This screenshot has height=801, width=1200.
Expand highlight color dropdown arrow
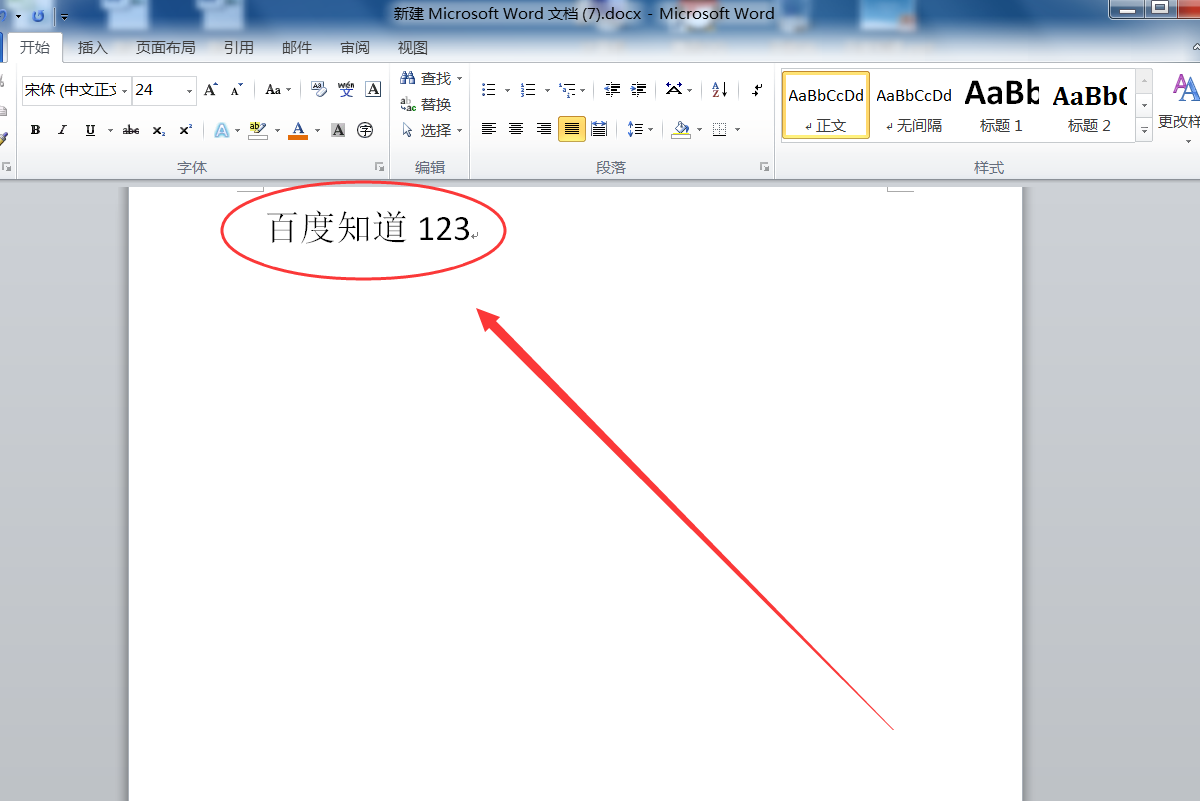tap(275, 130)
